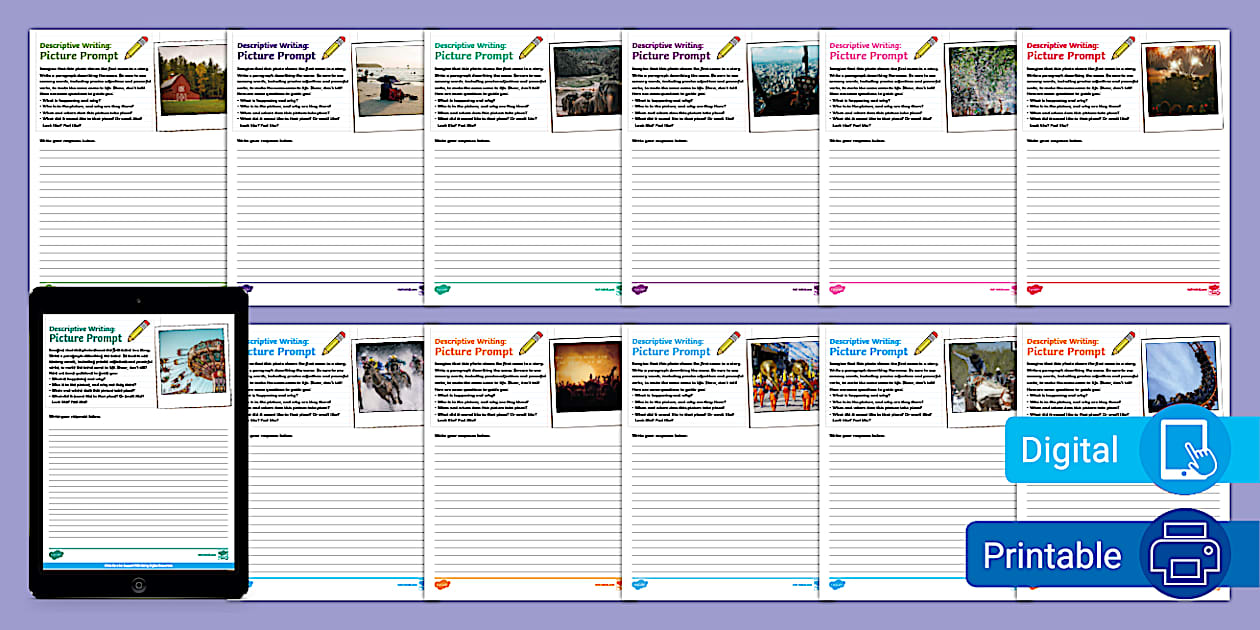The image size is (1260, 630).
Task: Select the pencil icon on the beach worksheet
Action: tap(333, 48)
